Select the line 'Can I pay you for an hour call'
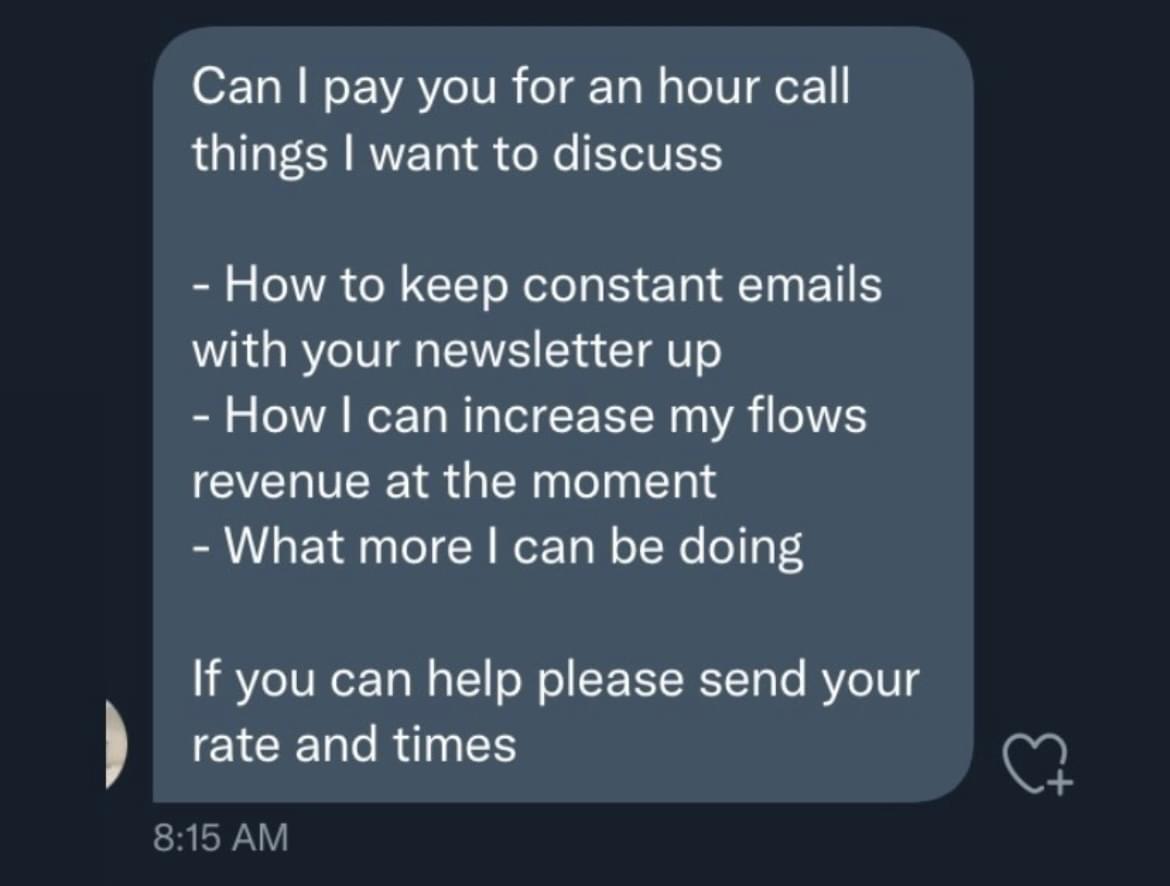This screenshot has height=886, width=1170. point(521,88)
